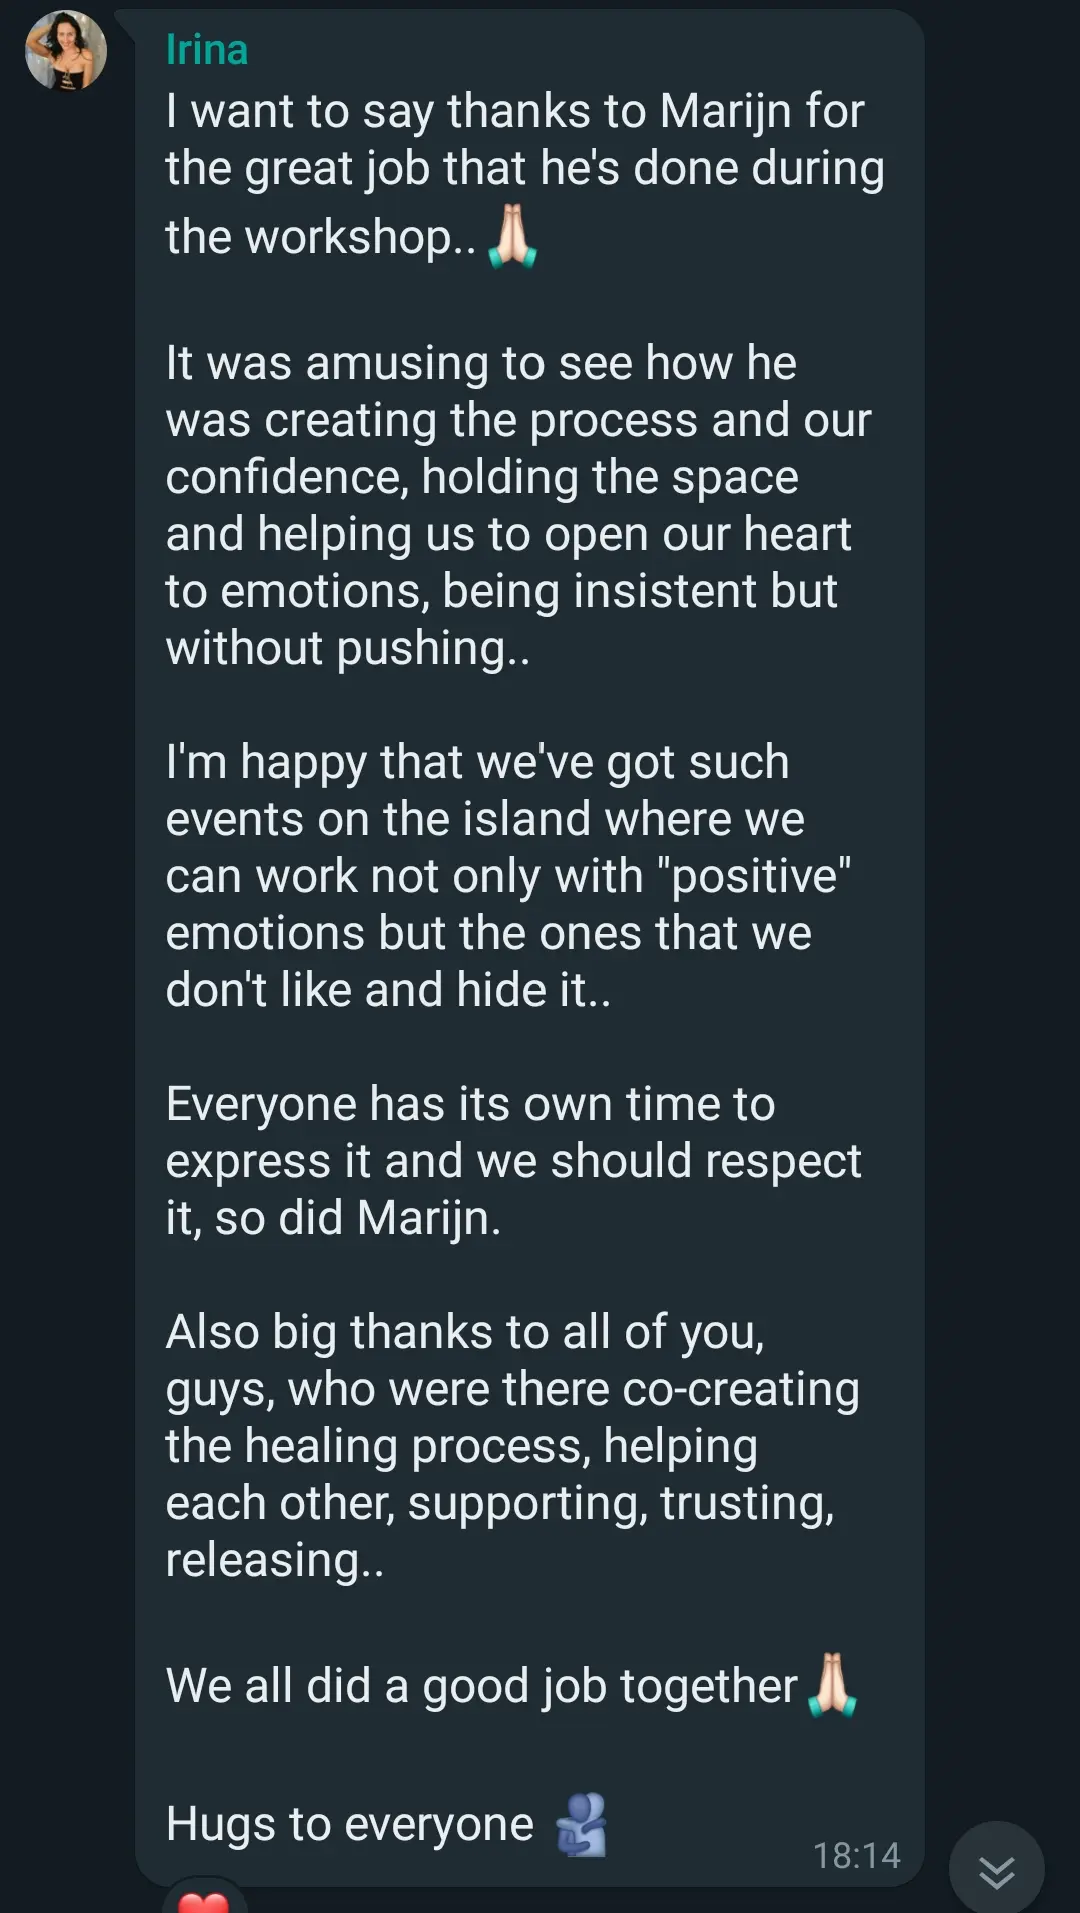Tap the sender name Irina
This screenshot has height=1913, width=1080.
click(207, 50)
